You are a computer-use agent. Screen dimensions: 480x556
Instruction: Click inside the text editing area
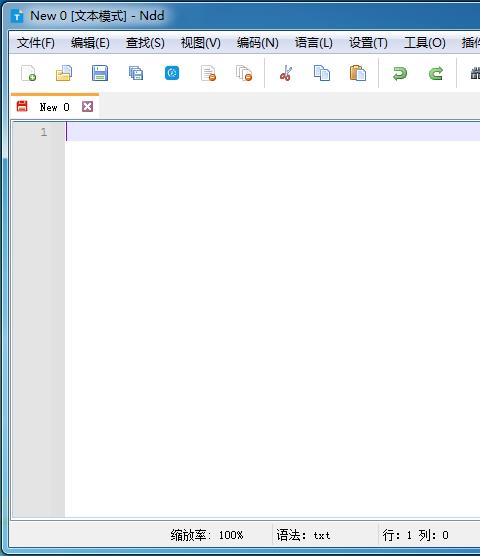pyautogui.click(x=272, y=319)
